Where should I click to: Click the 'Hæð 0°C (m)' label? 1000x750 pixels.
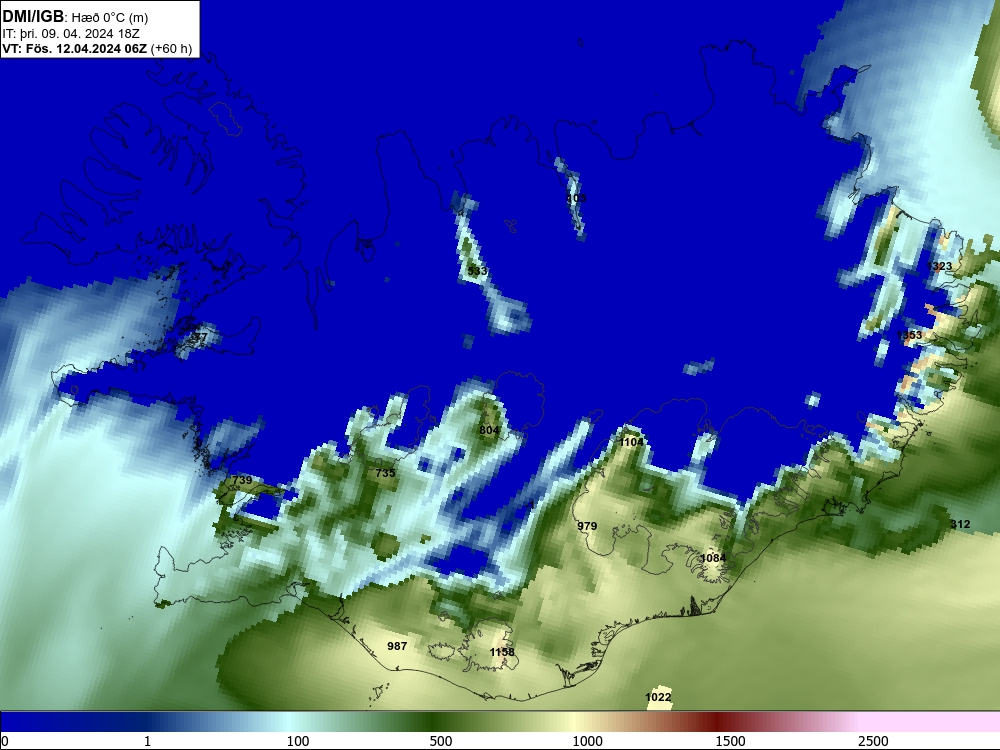point(110,18)
